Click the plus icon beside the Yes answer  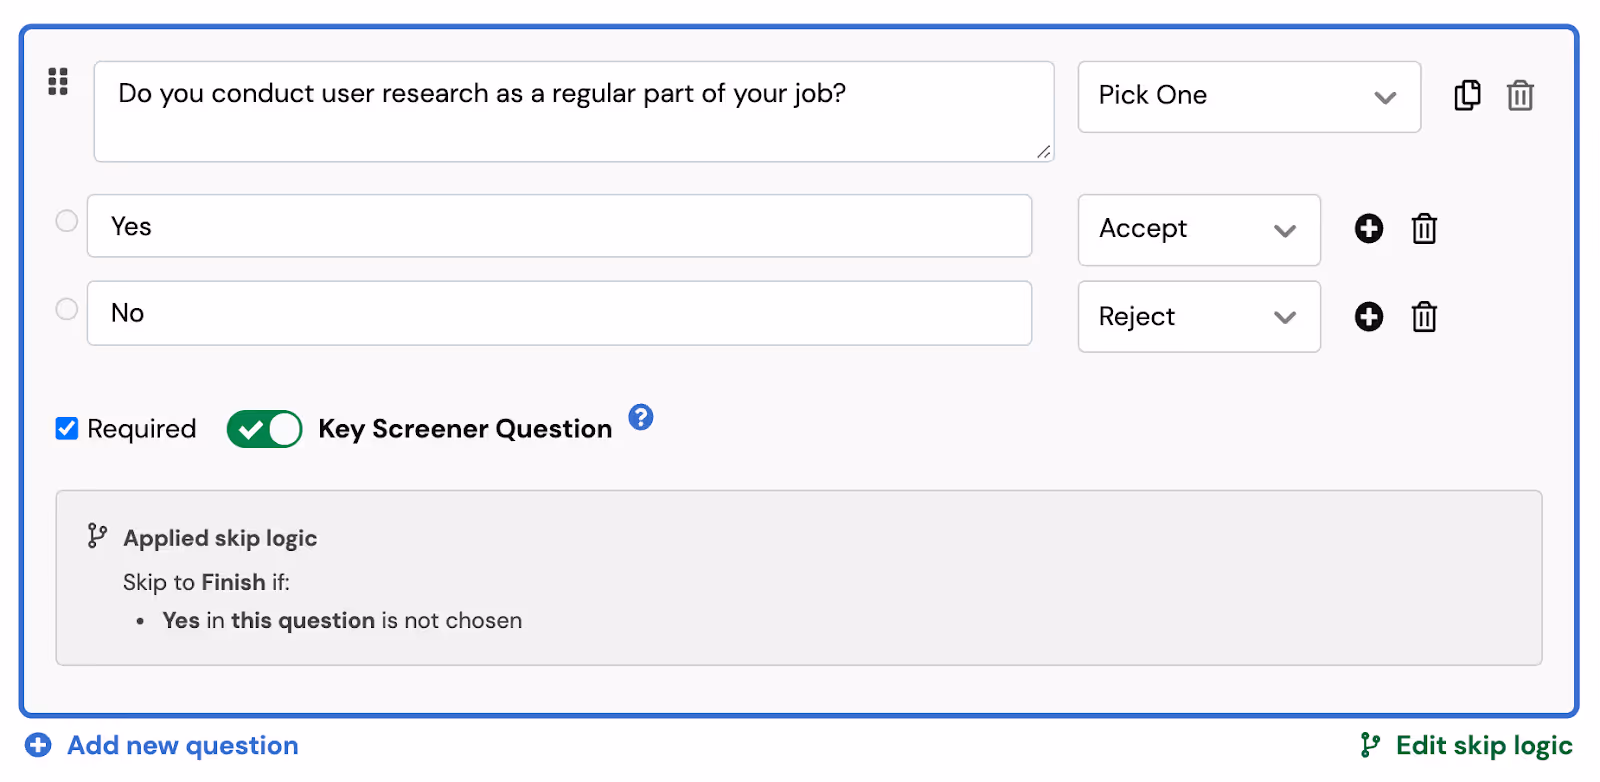point(1368,229)
